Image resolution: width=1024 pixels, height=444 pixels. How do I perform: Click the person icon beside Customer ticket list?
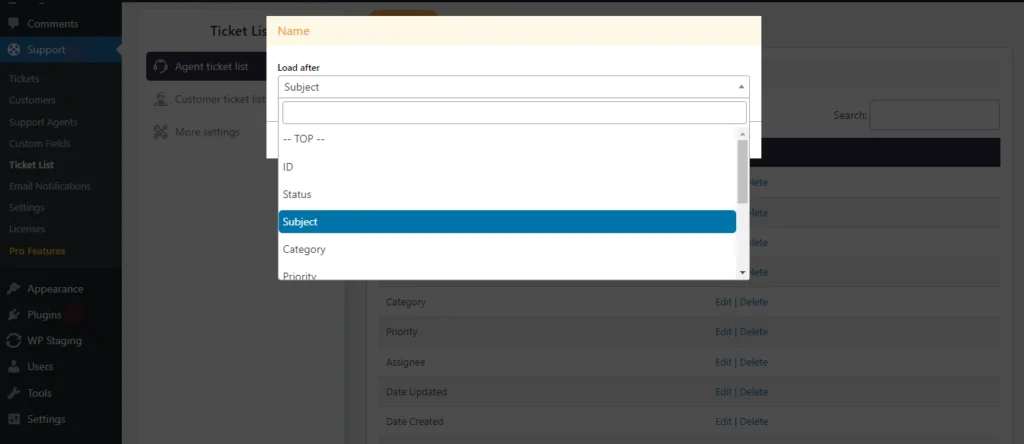(160, 99)
